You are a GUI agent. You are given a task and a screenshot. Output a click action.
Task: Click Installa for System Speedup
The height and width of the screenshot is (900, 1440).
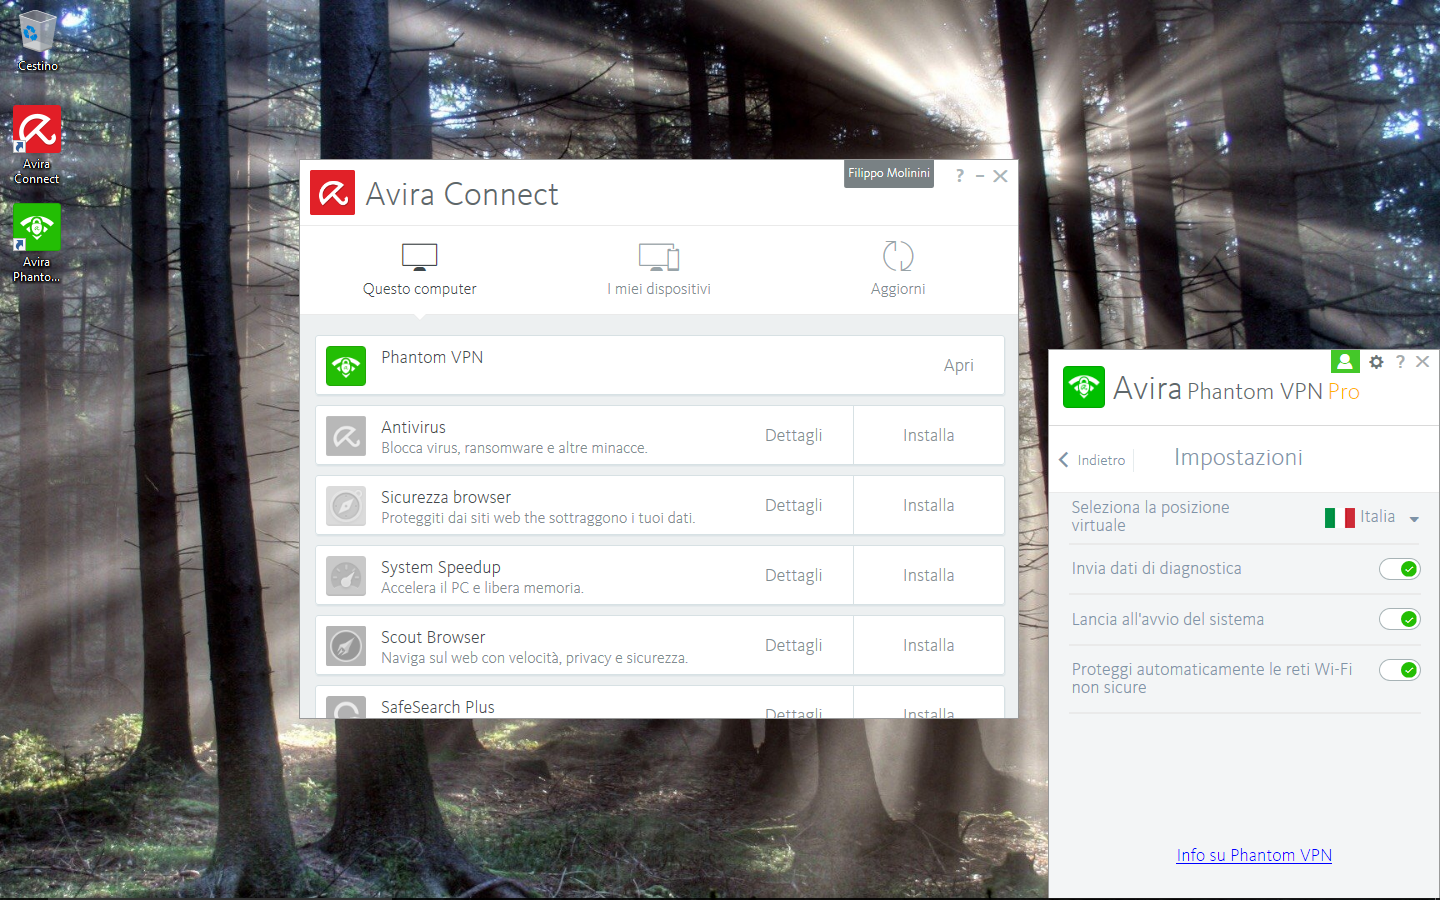tap(929, 575)
